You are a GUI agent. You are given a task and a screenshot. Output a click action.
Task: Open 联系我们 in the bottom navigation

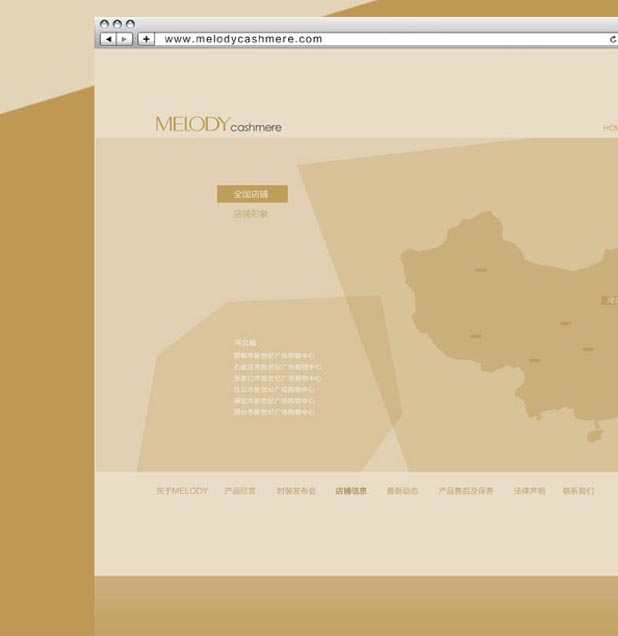point(578,491)
